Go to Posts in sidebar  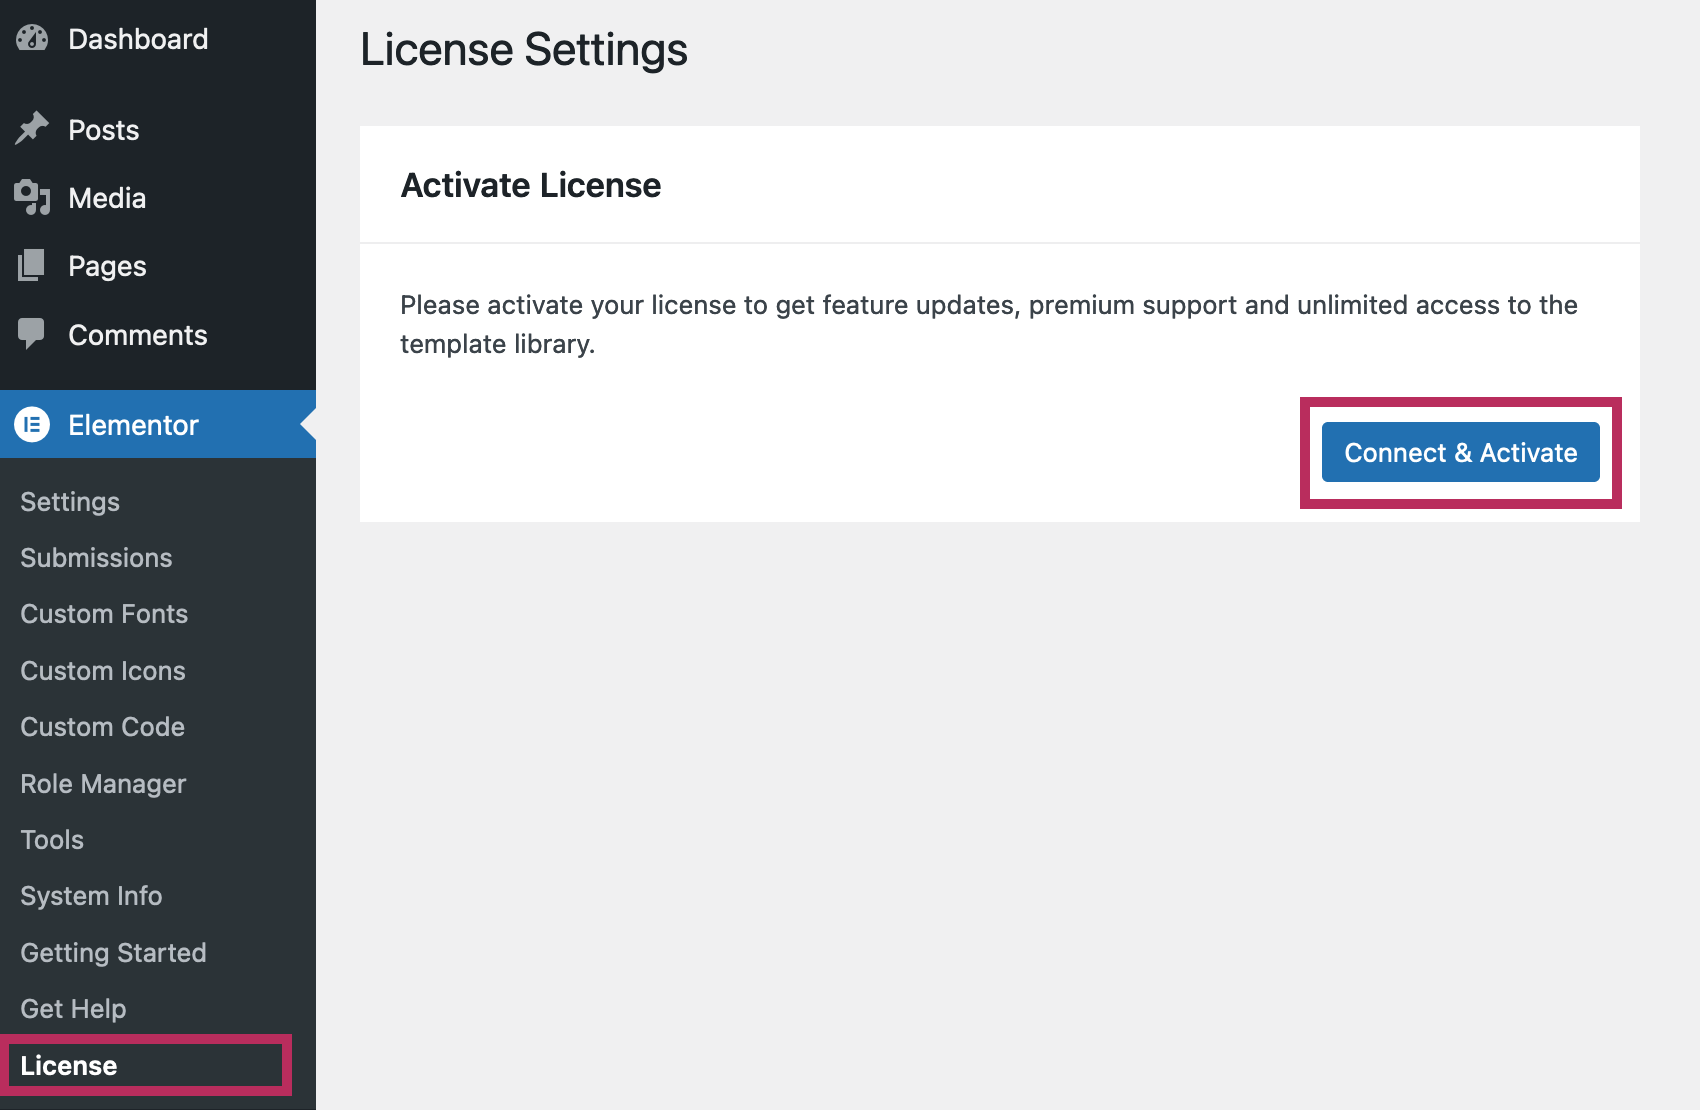tap(103, 130)
